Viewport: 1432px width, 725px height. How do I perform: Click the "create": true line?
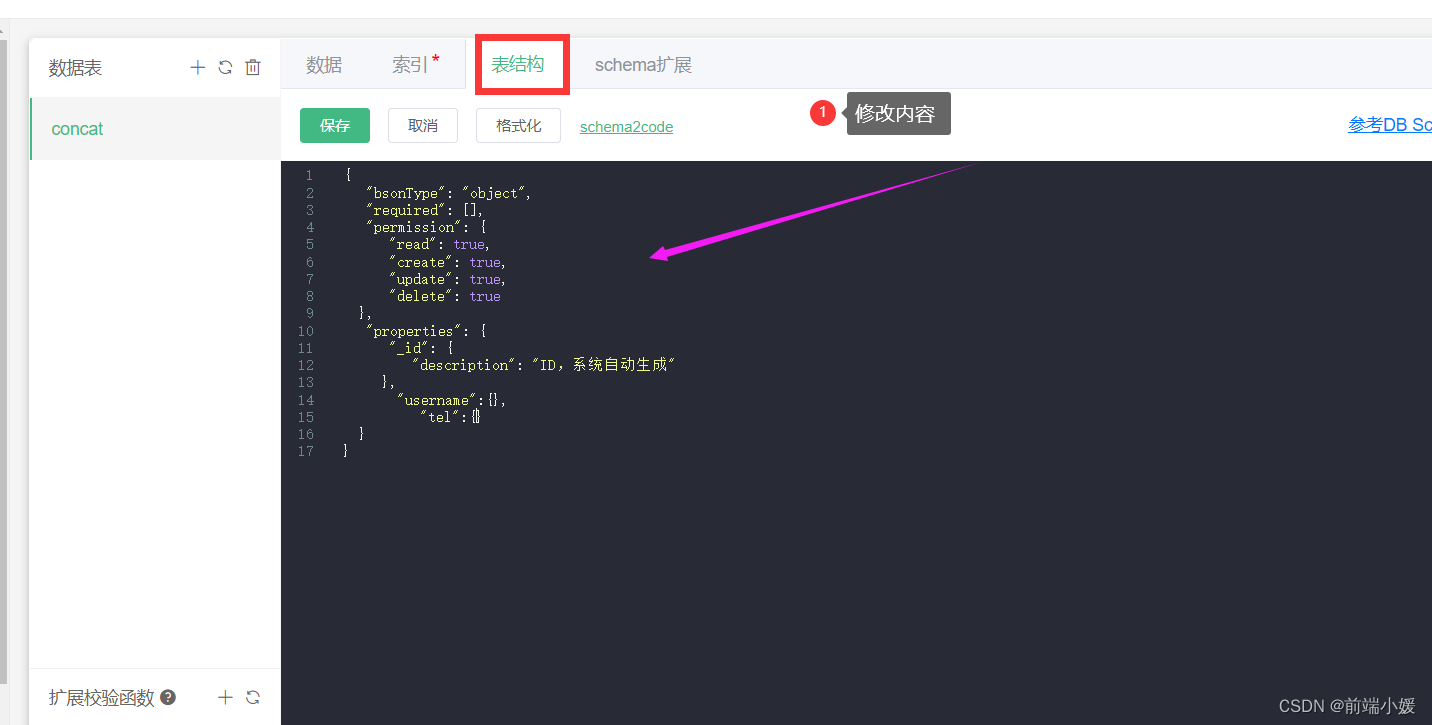pyautogui.click(x=447, y=262)
